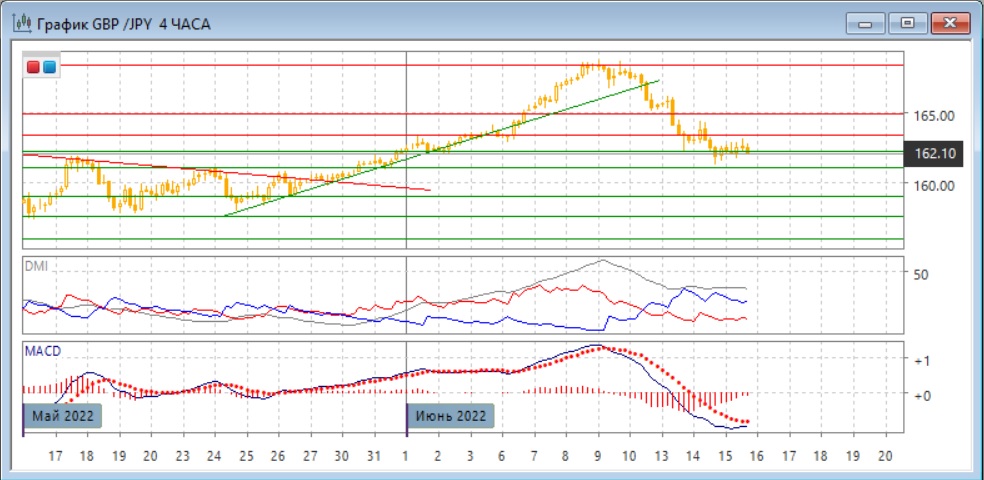The width and height of the screenshot is (984, 480).
Task: Click the MACD scale value +1
Action: (922, 360)
